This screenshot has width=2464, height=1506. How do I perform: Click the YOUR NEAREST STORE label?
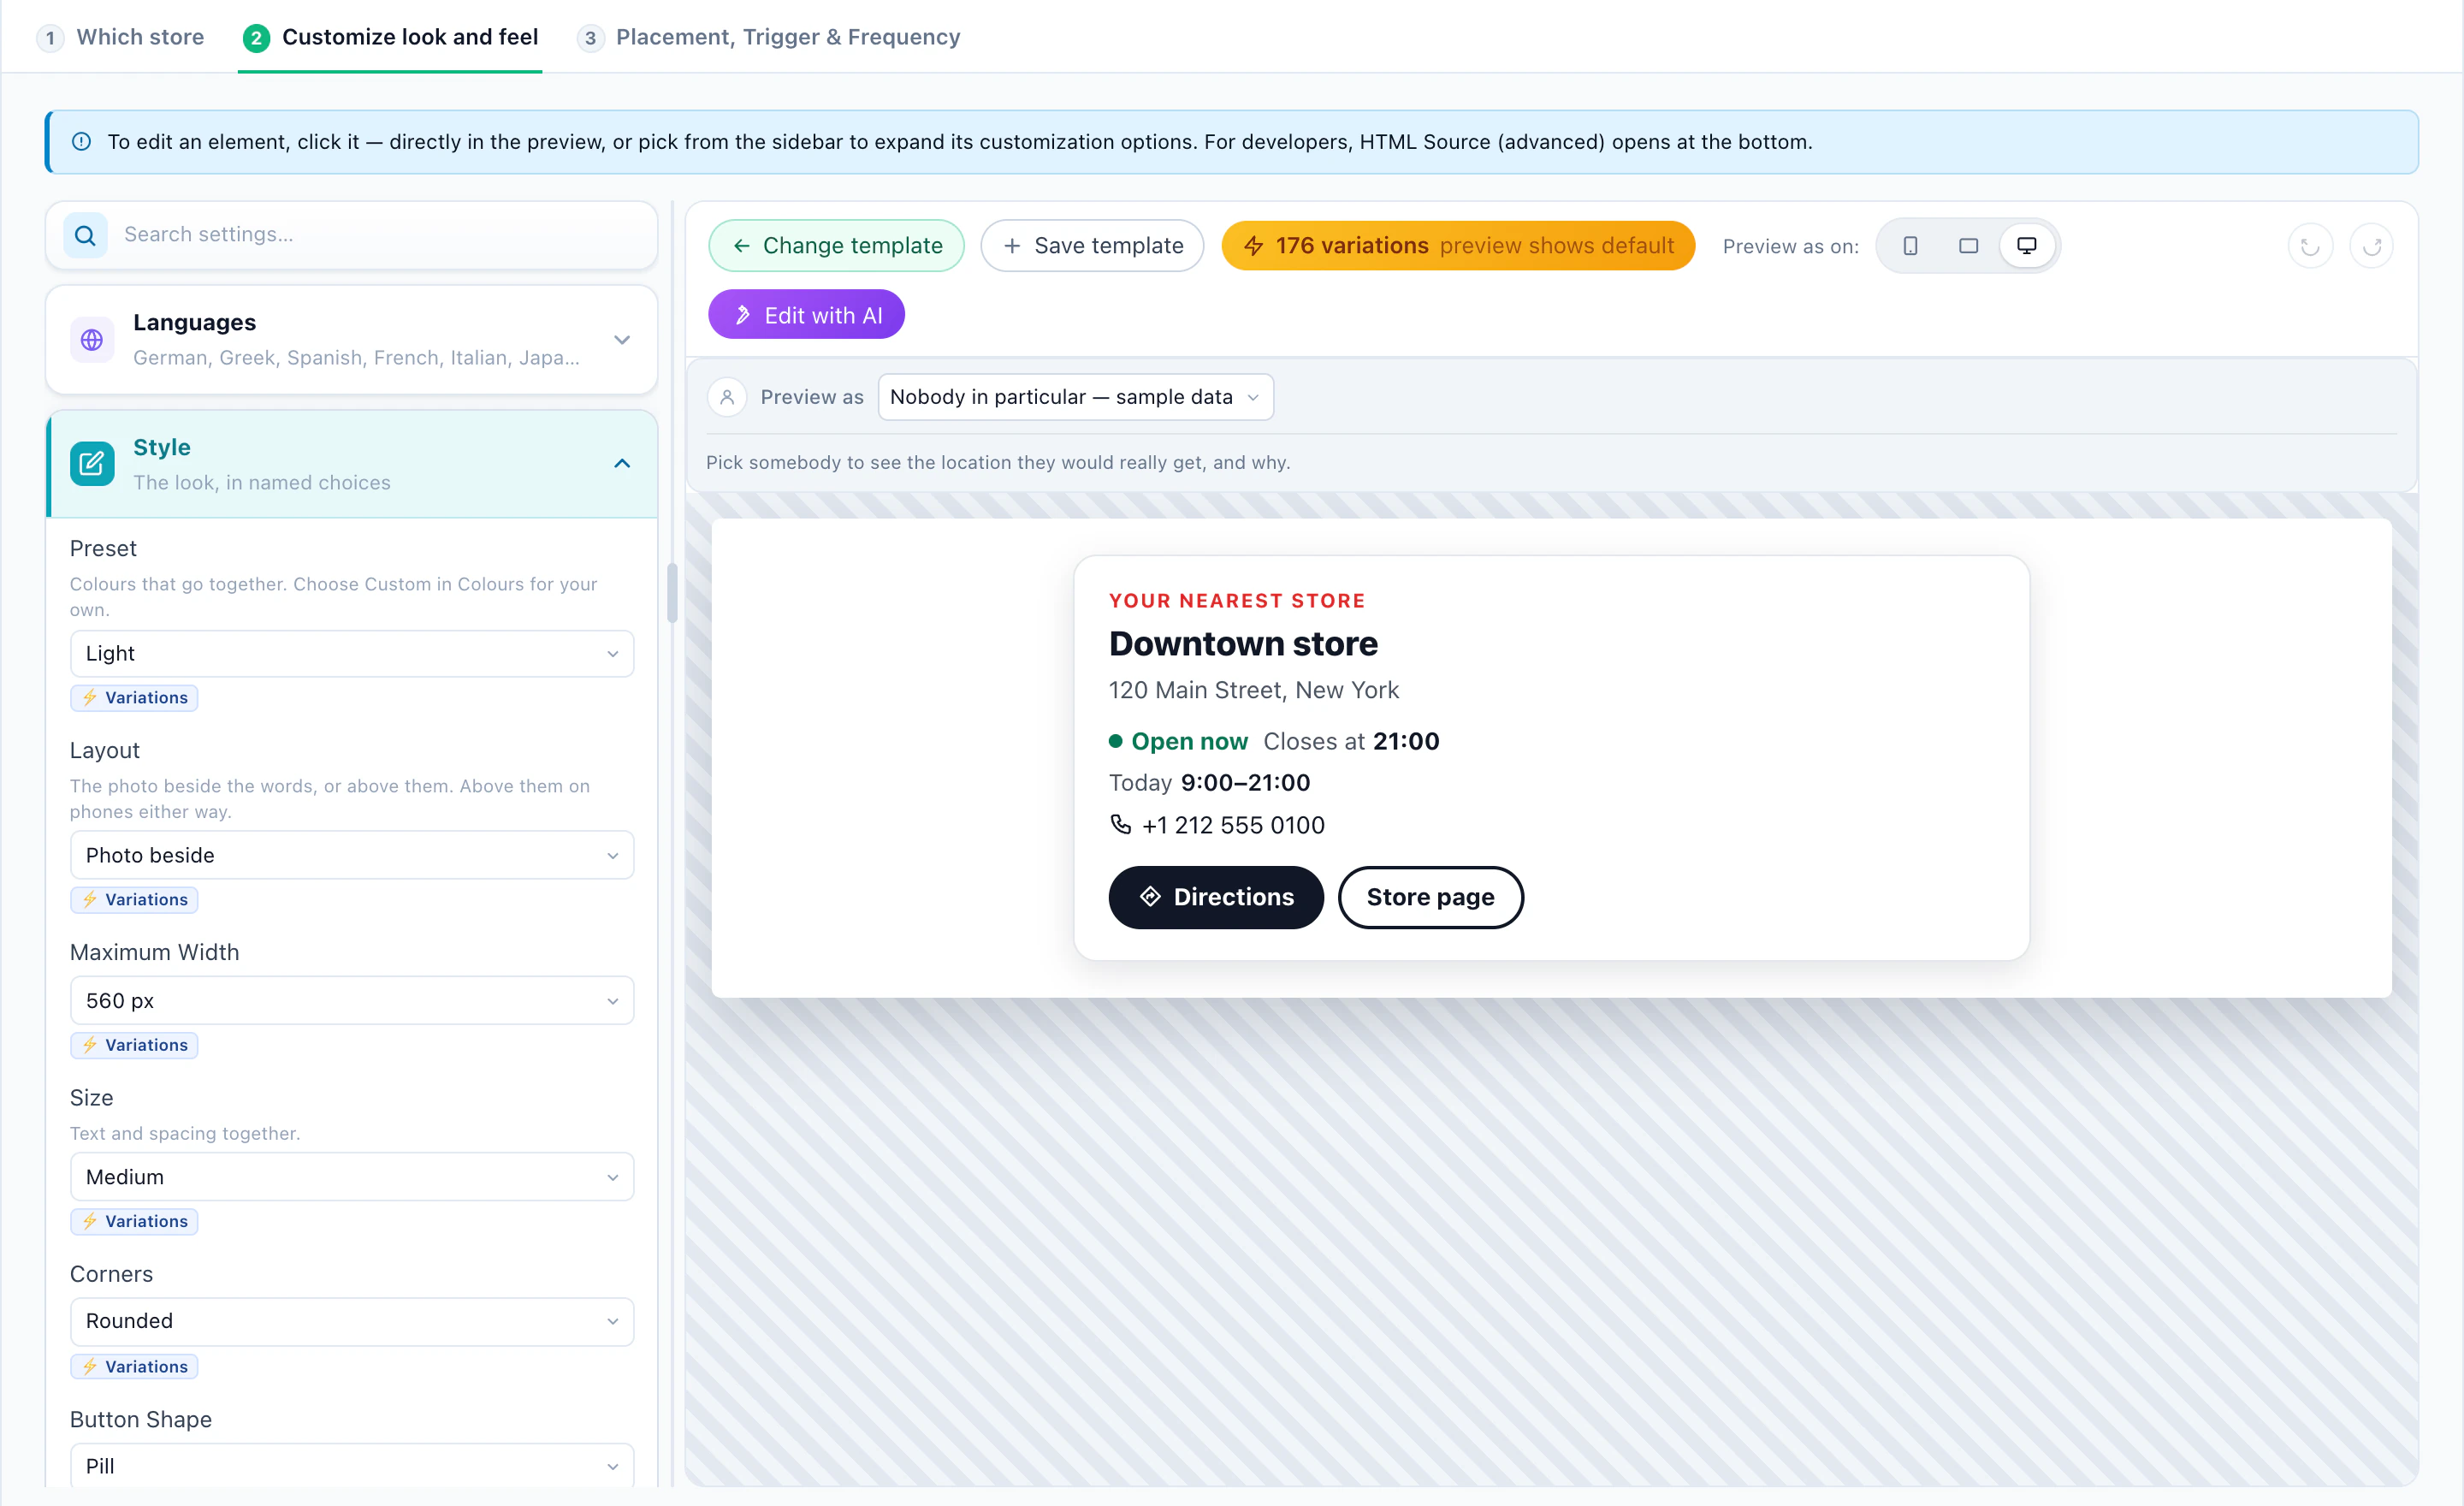click(1237, 600)
